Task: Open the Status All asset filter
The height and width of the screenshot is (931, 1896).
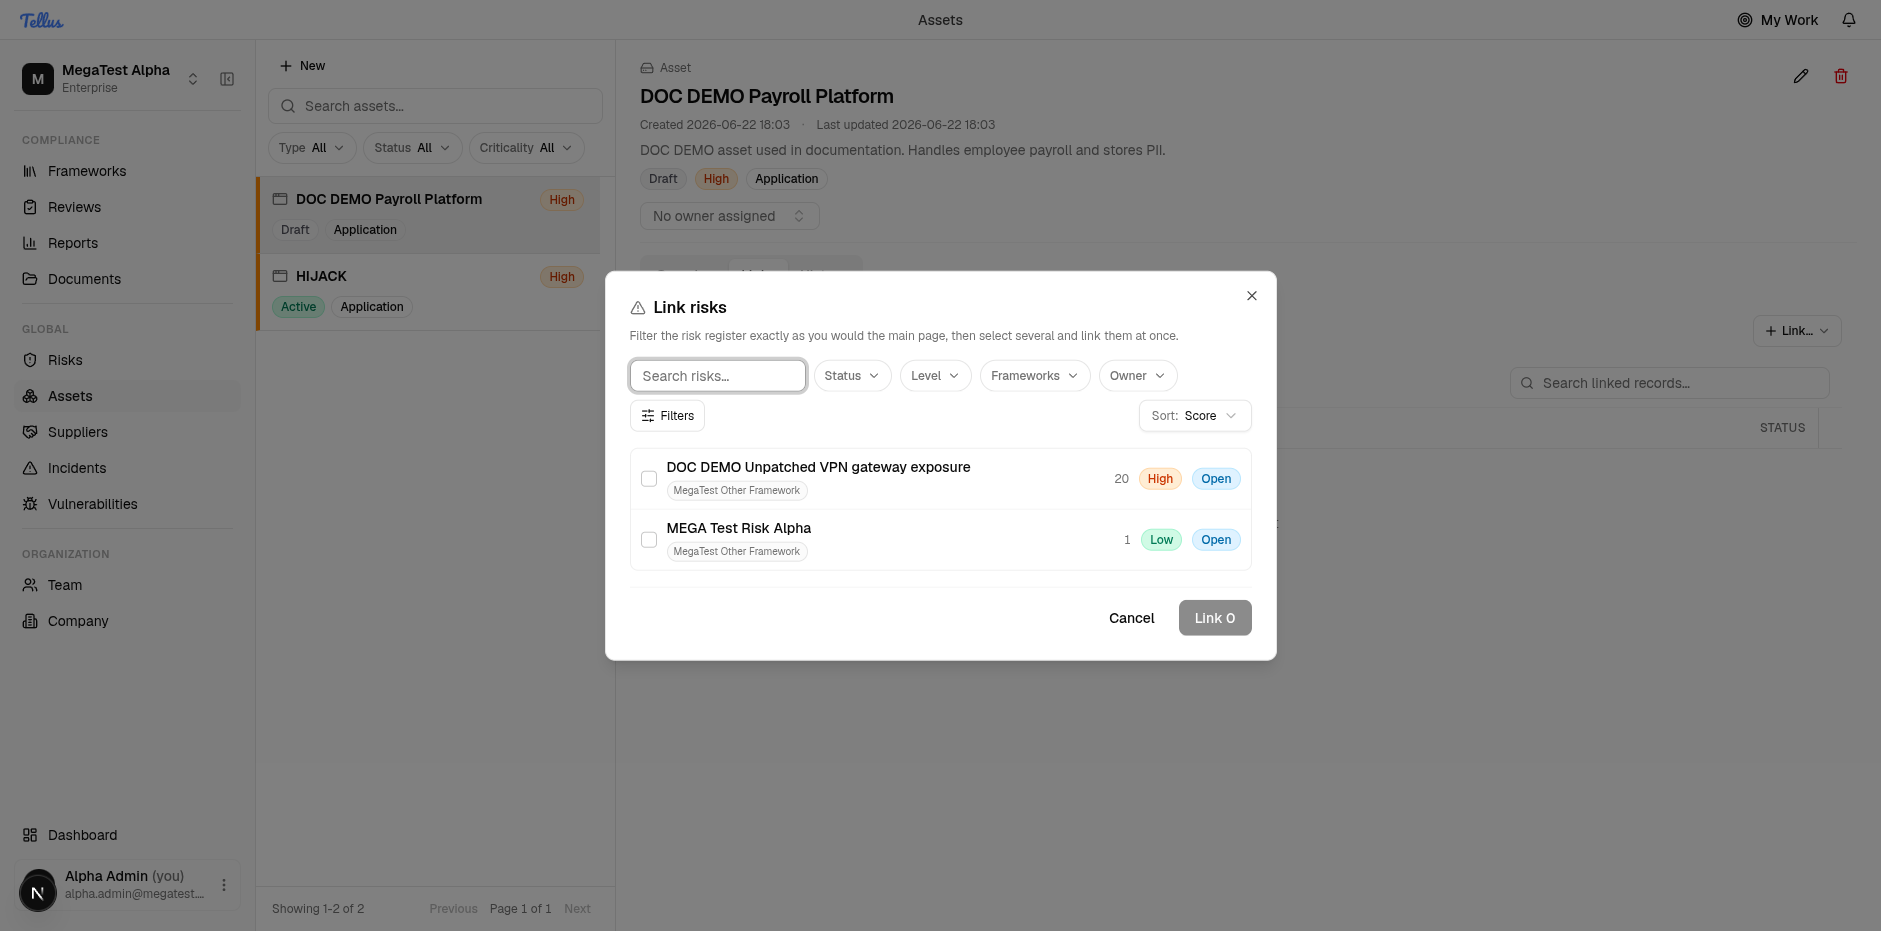Action: tap(412, 148)
